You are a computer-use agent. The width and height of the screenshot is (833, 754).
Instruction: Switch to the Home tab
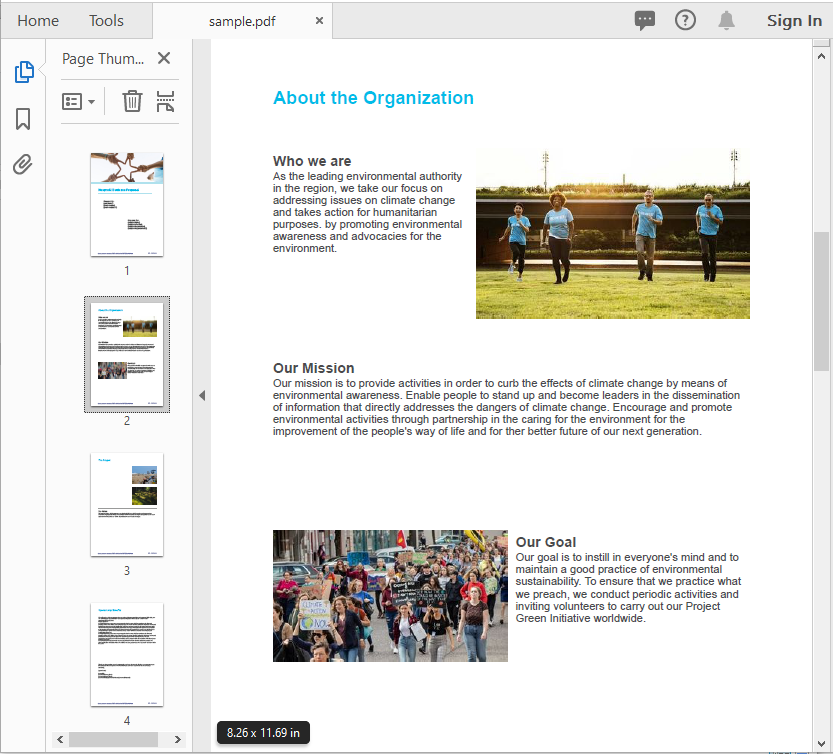click(x=38, y=20)
